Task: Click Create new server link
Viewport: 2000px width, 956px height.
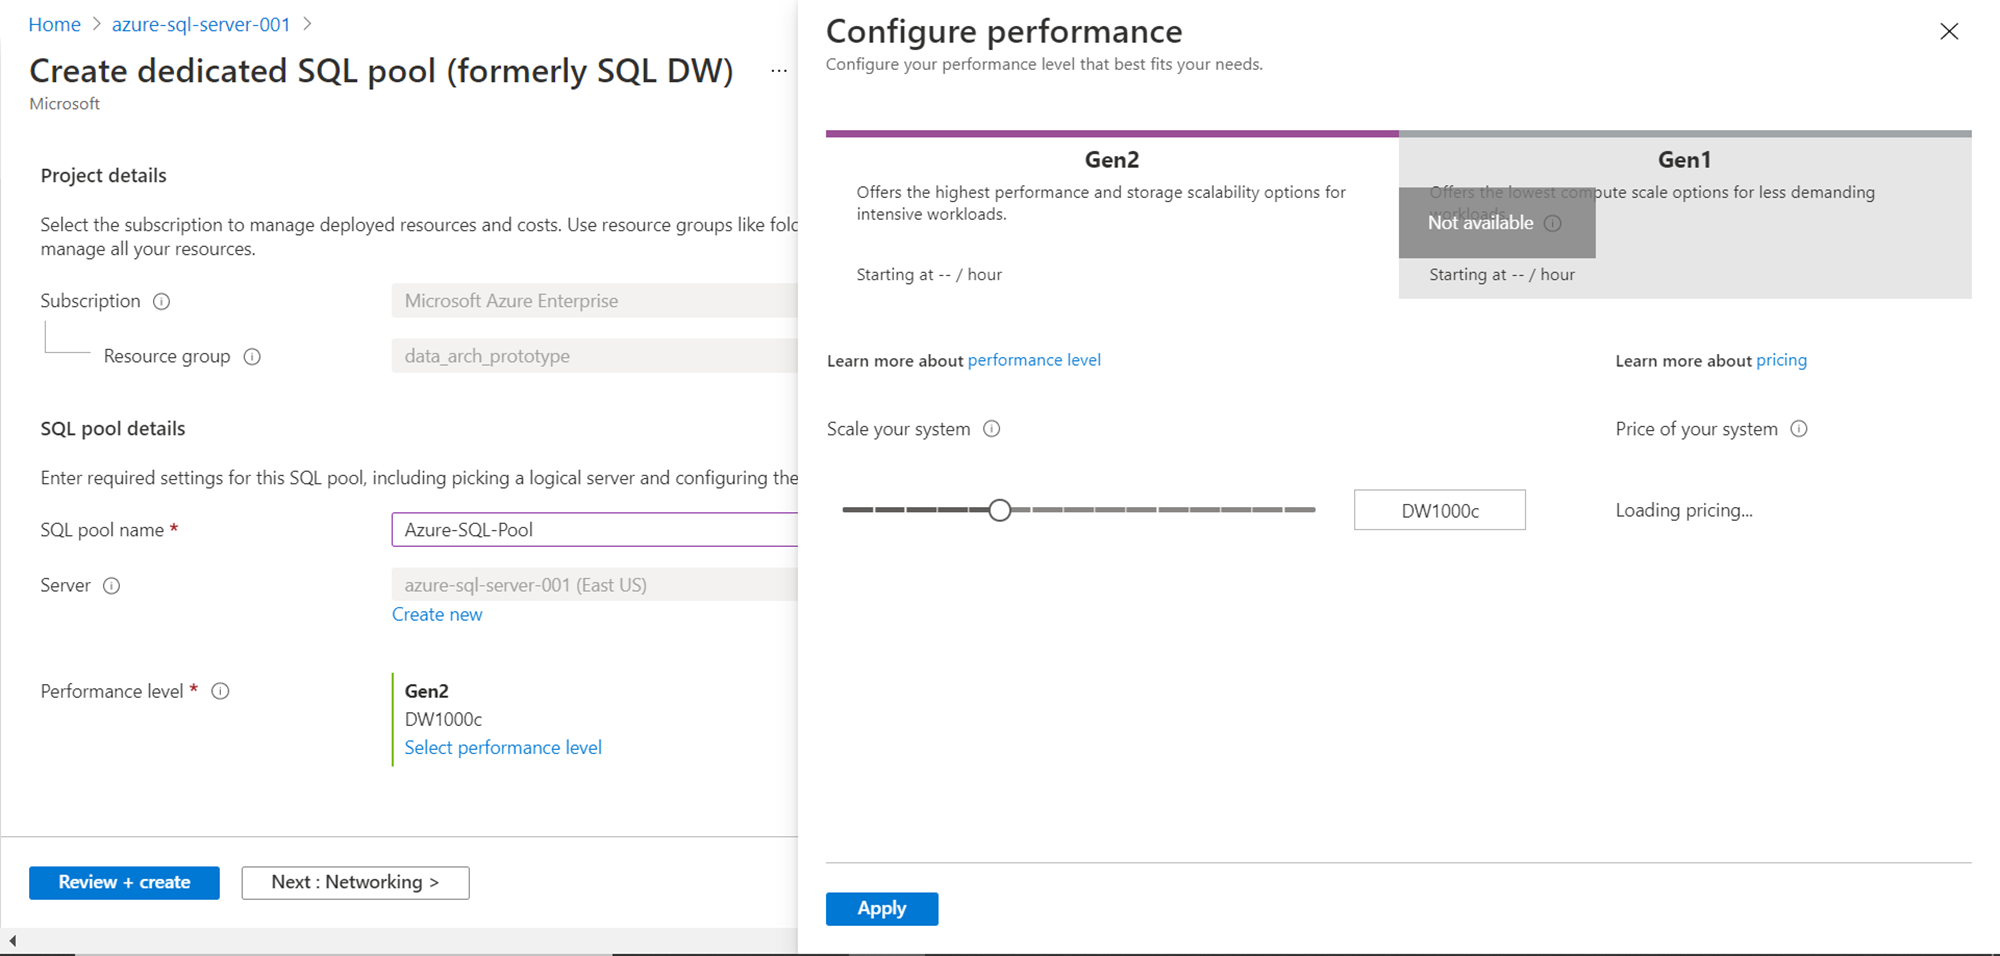Action: (437, 615)
